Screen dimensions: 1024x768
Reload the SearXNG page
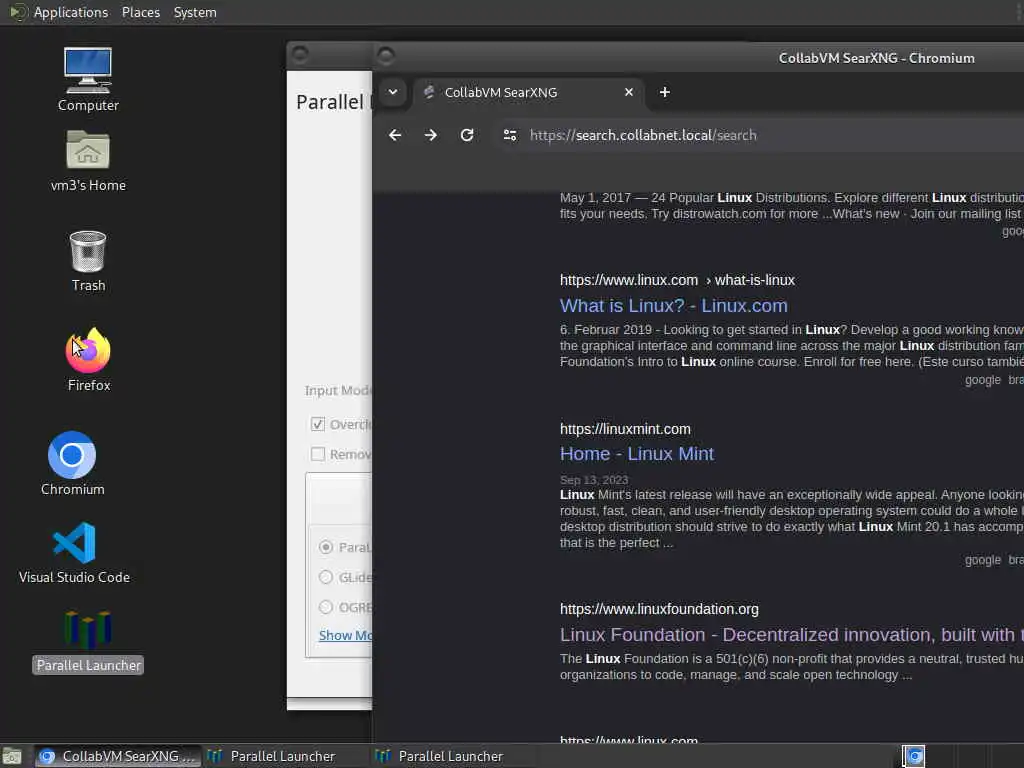466,135
